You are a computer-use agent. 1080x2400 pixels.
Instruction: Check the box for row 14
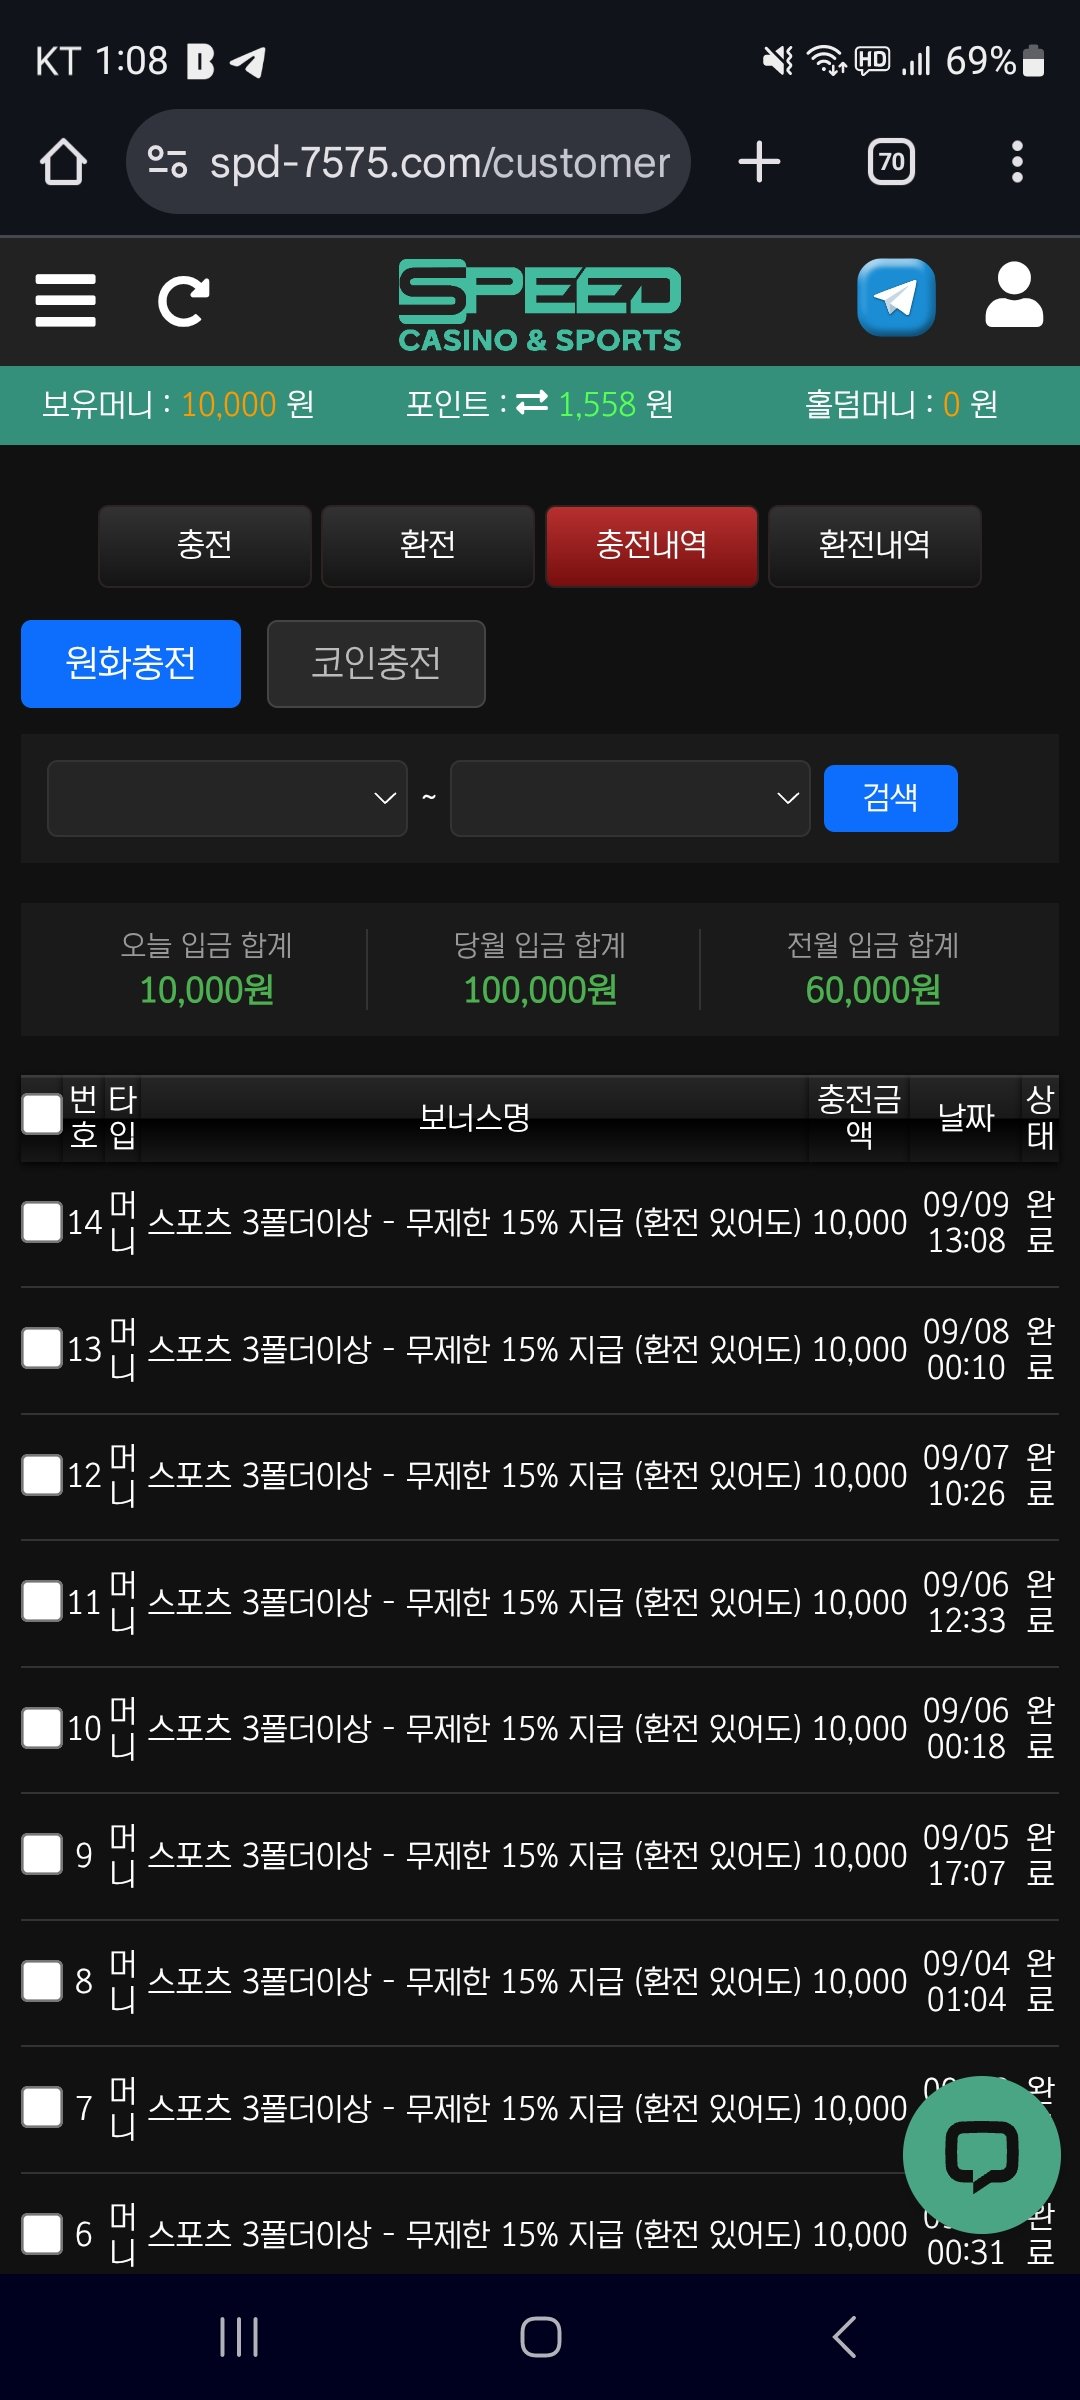(42, 1221)
